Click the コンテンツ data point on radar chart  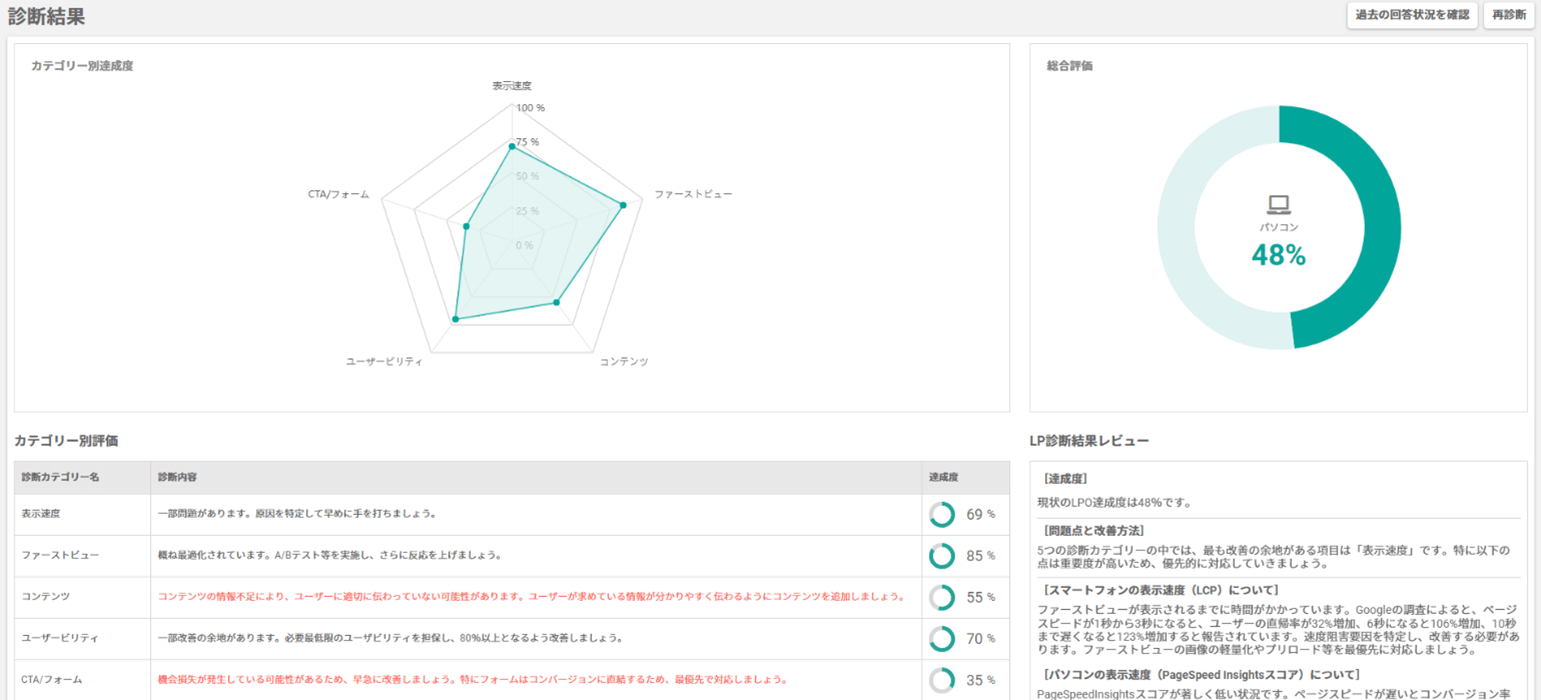(x=556, y=302)
